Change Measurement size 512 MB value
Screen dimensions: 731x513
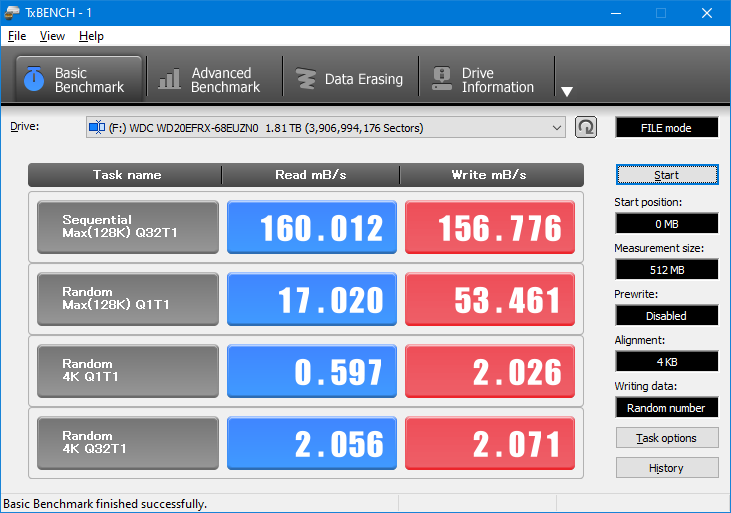coord(667,270)
